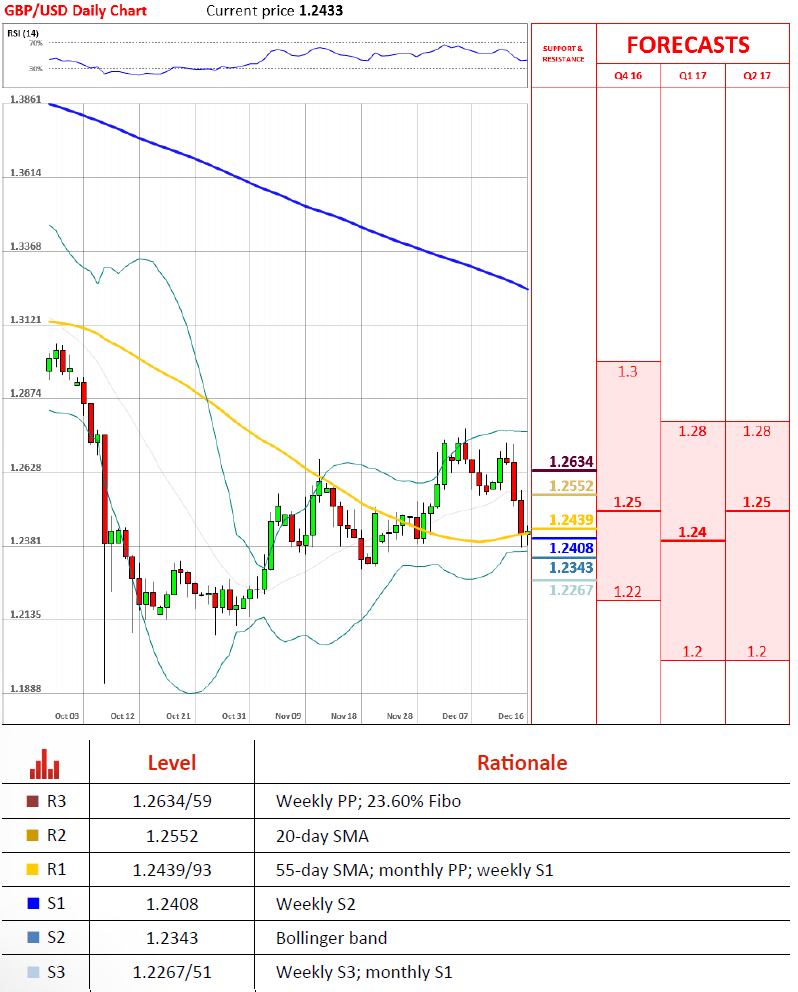Click the Support & Resistance header
Viewport: 798px width, 992px height.
tap(563, 54)
